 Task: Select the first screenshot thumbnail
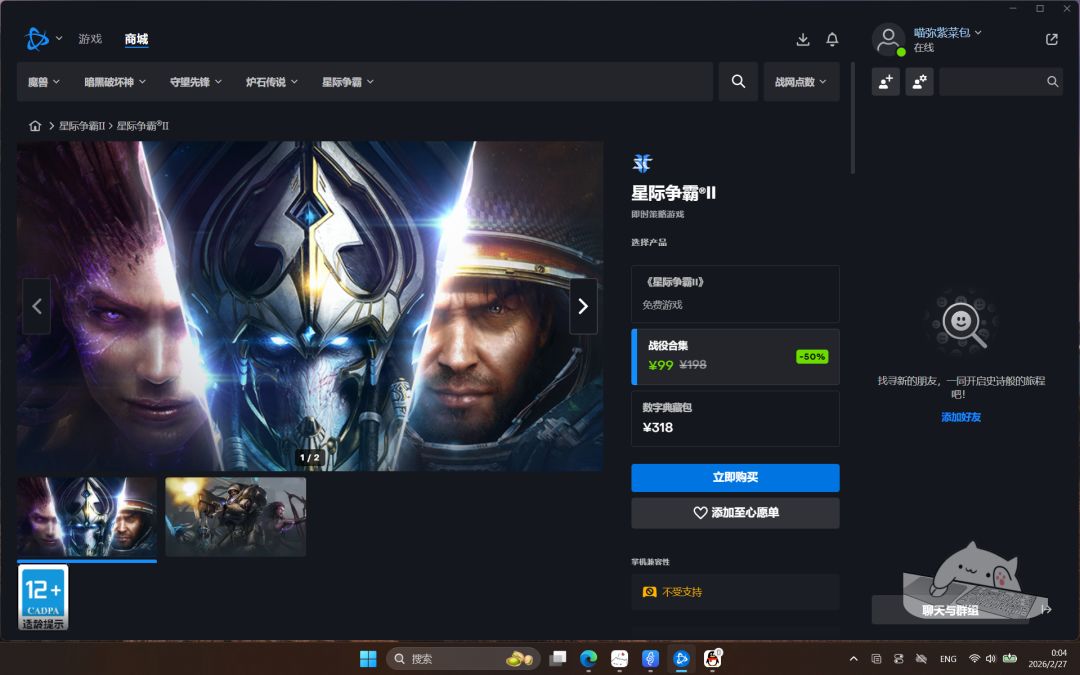click(x=87, y=517)
